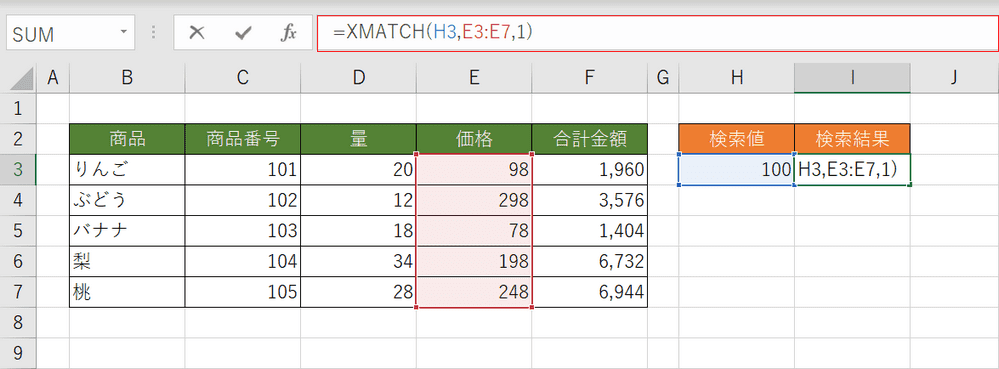The height and width of the screenshot is (369, 999).
Task: Click total amount cell 1,404
Action: click(x=590, y=231)
